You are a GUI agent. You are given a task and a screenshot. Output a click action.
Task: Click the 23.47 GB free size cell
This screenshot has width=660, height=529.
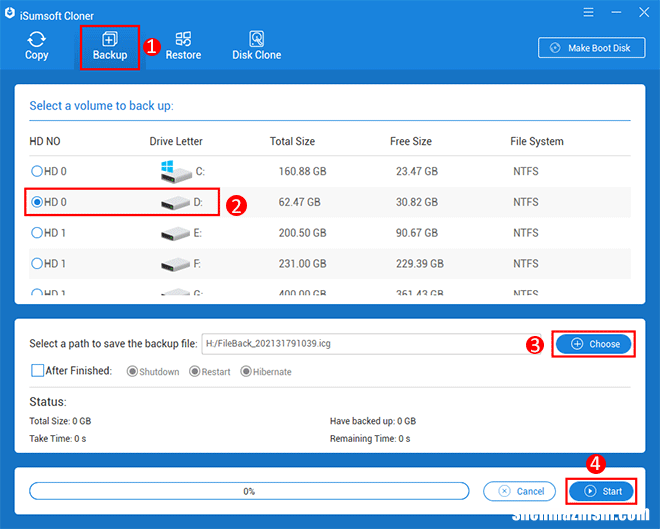click(417, 171)
